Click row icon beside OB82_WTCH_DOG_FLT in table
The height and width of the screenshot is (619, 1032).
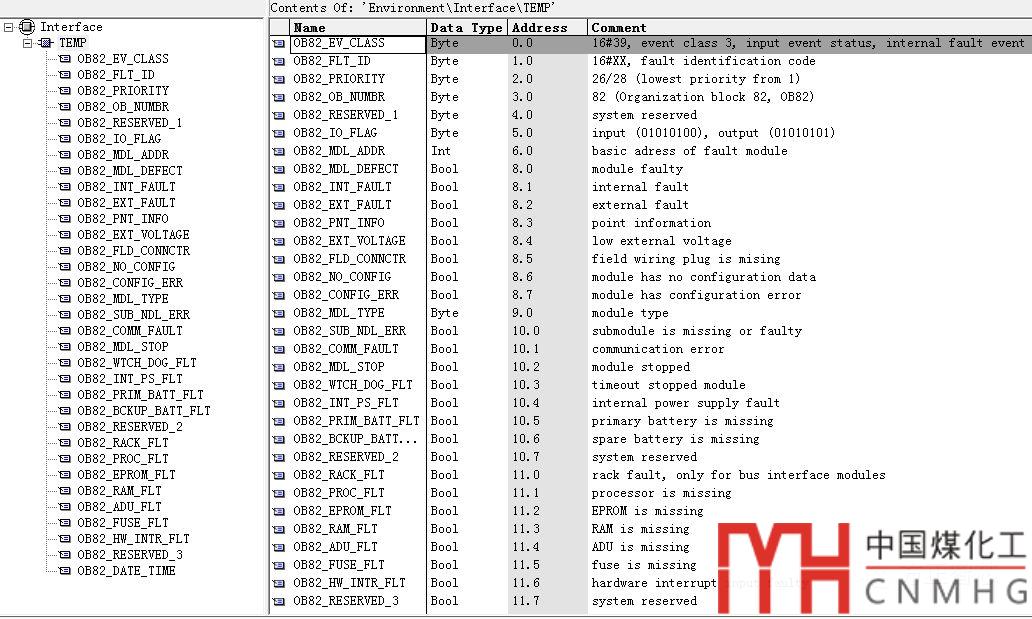tap(279, 385)
